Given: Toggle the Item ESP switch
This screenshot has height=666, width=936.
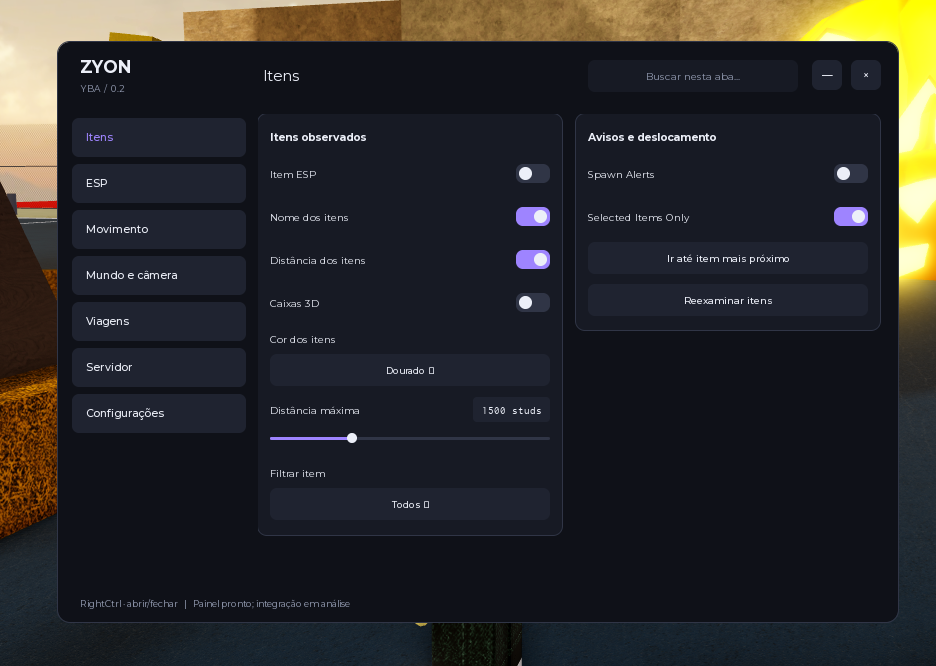Looking at the screenshot, I should [x=532, y=174].
